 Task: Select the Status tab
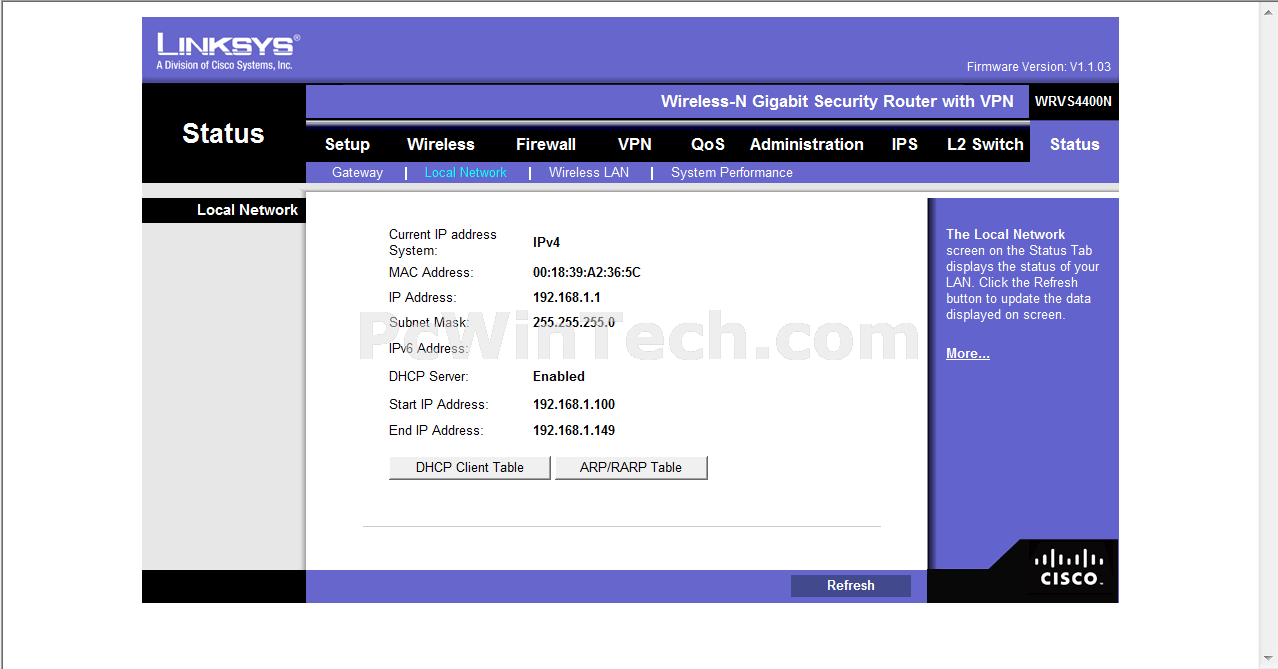1075,144
